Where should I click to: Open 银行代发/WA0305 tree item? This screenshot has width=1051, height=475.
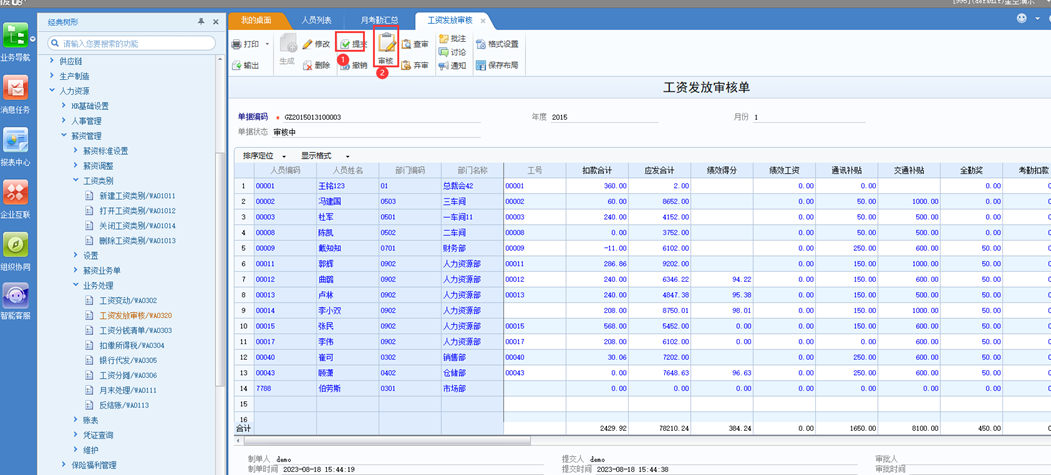pos(127,360)
